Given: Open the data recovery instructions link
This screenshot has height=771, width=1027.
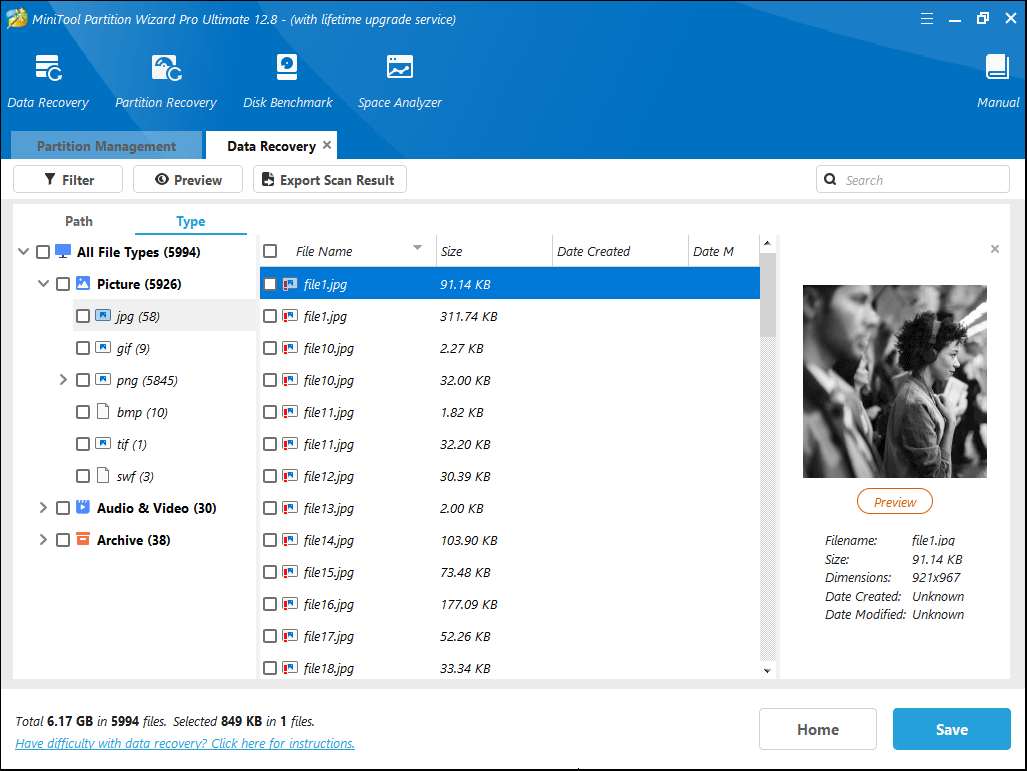Looking at the screenshot, I should click(x=184, y=743).
